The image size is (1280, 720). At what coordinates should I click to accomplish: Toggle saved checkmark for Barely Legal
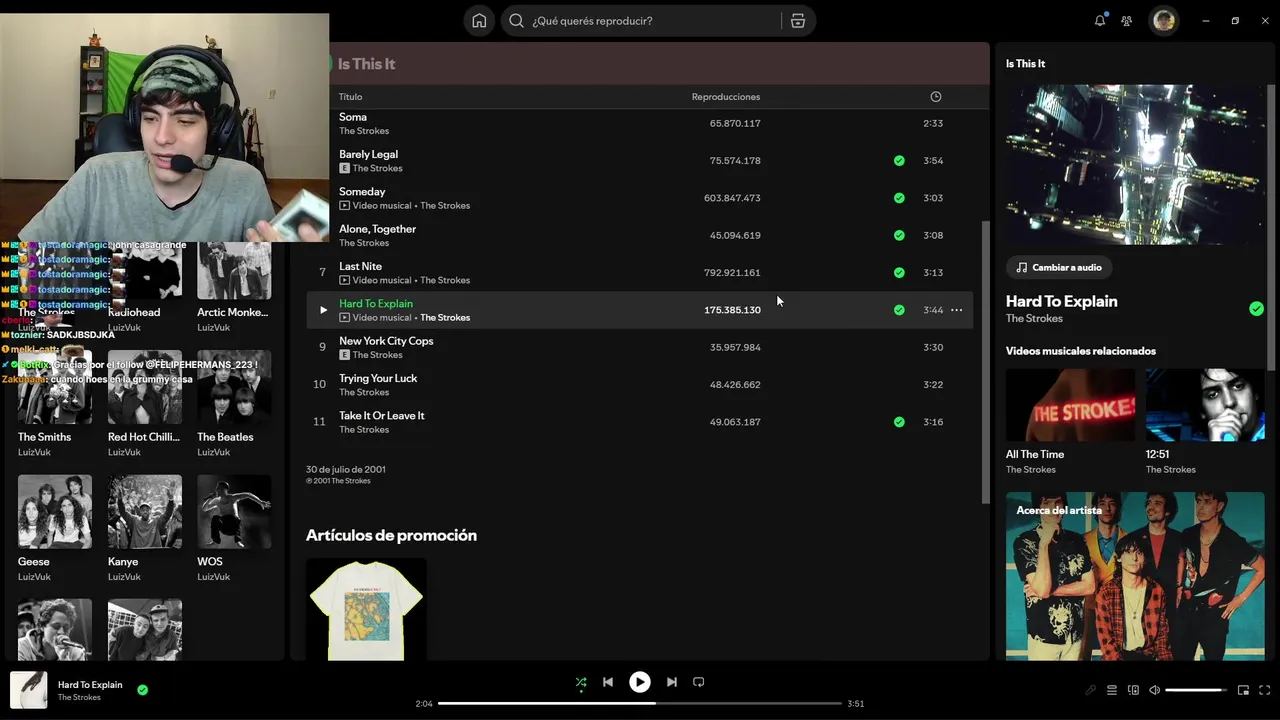(x=899, y=160)
